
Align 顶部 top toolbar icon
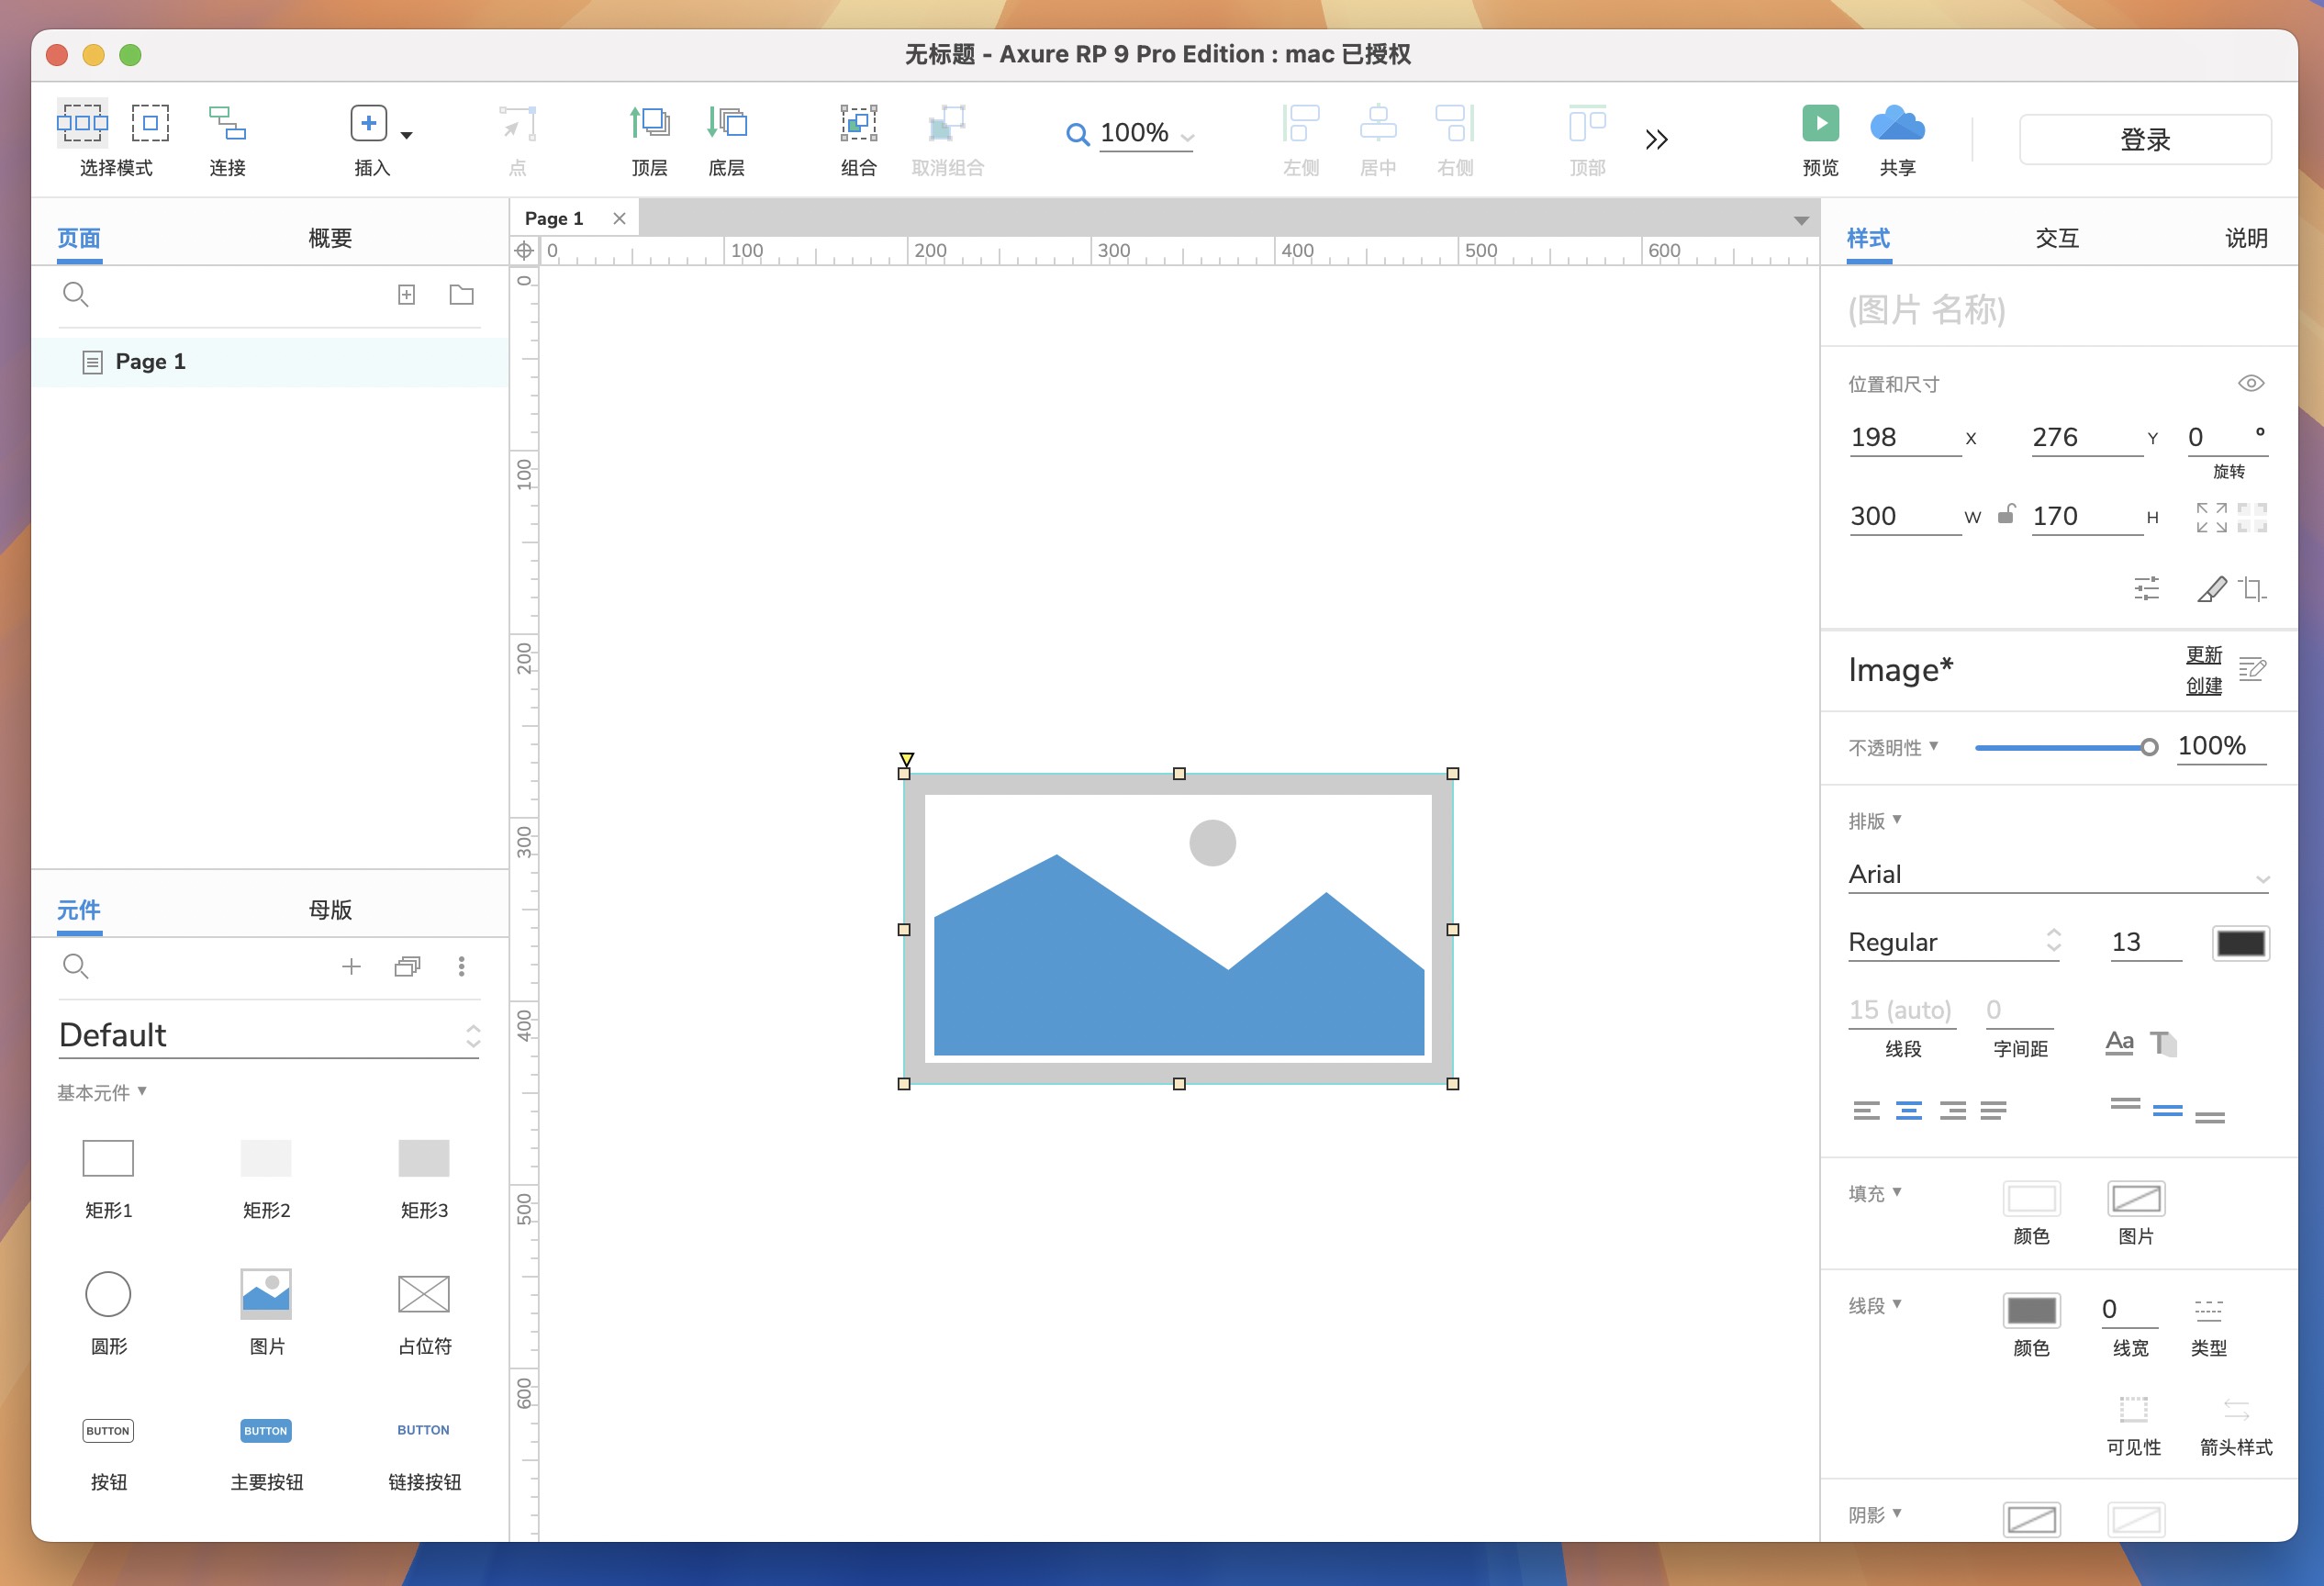click(x=1587, y=123)
